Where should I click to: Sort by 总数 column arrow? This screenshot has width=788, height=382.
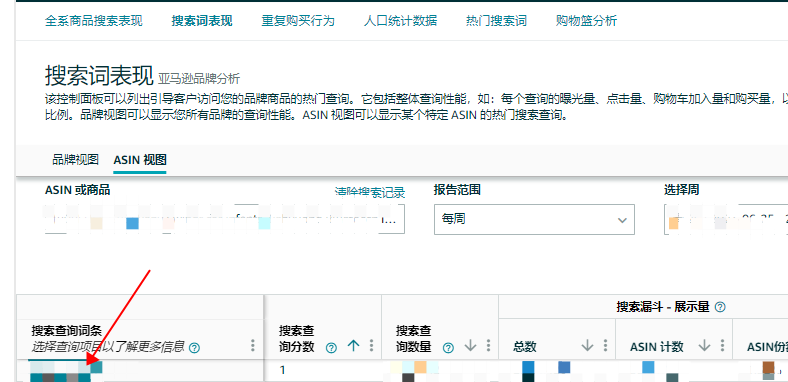[587, 346]
